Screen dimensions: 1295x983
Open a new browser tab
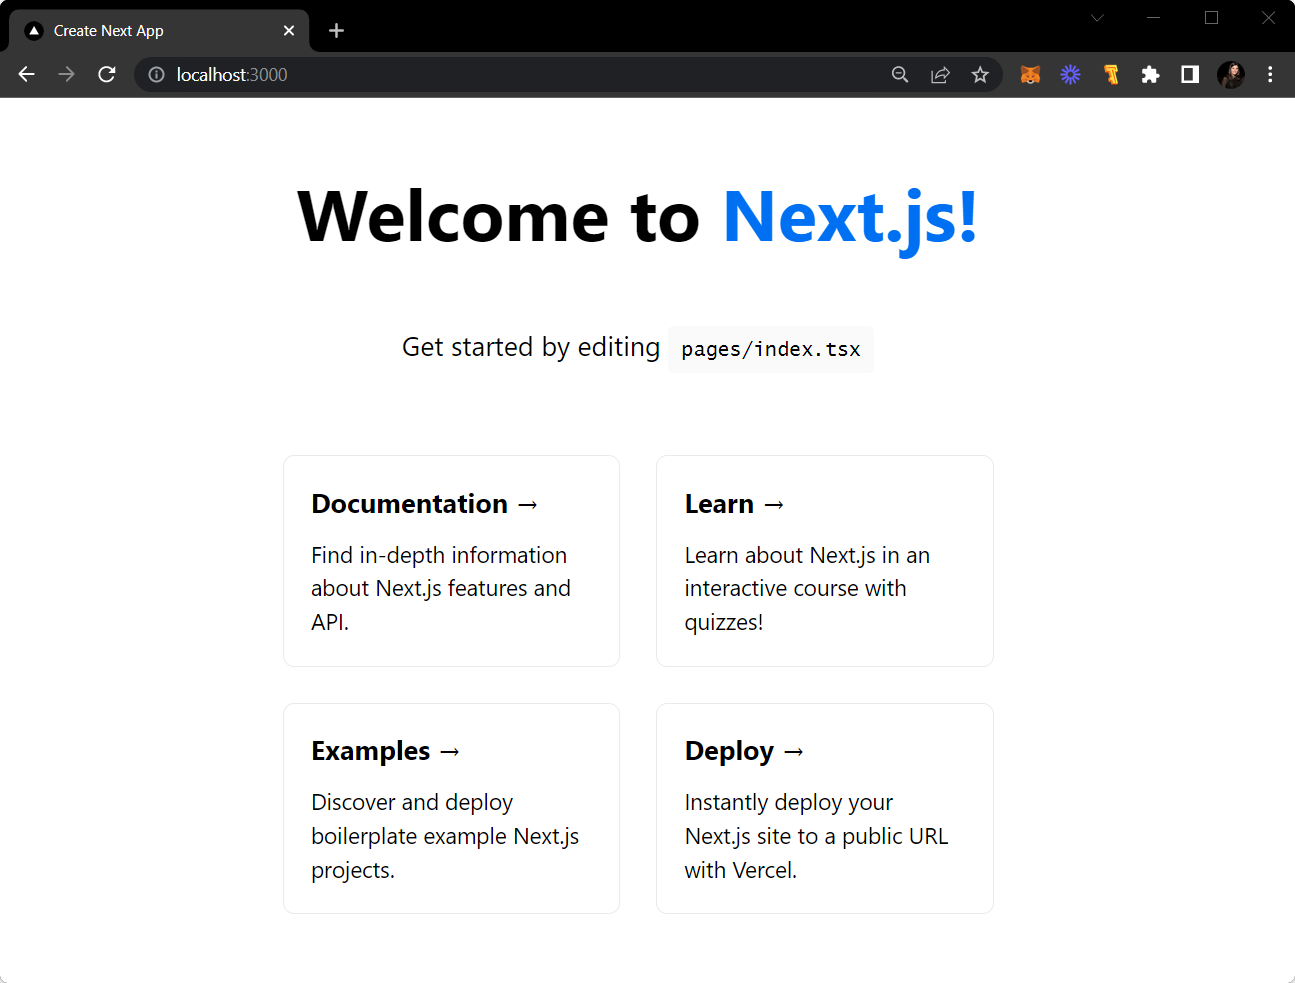point(337,31)
